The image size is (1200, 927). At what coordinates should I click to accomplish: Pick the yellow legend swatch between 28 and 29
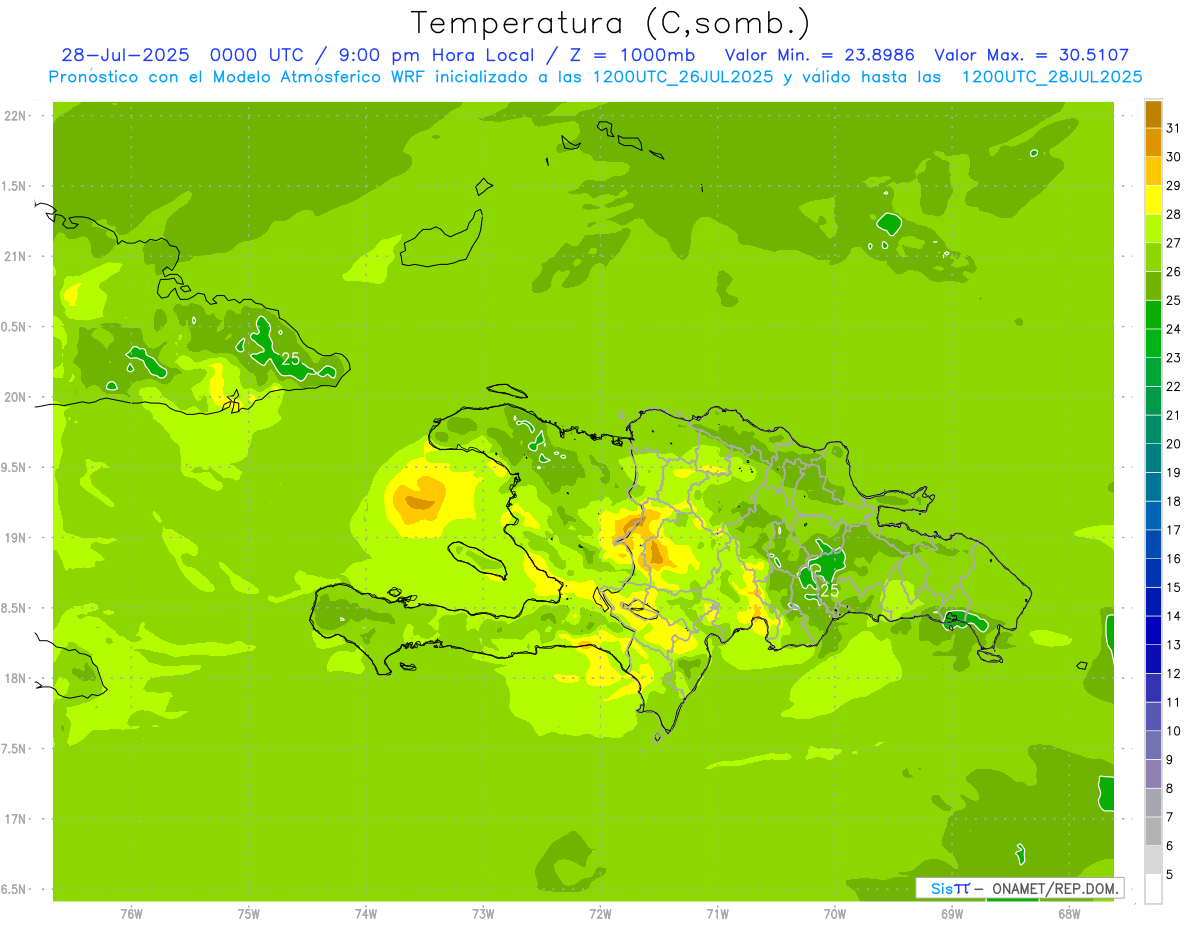coord(1153,200)
